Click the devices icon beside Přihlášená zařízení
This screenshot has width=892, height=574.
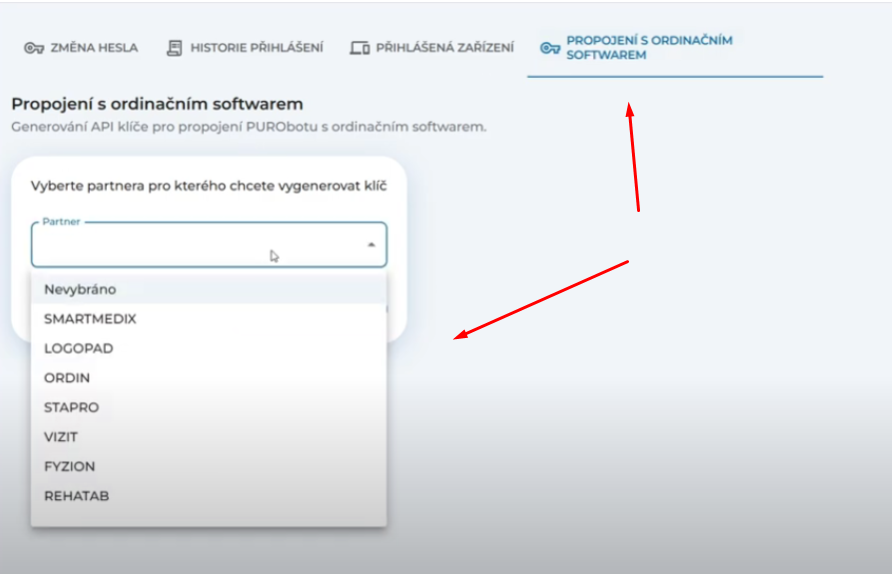pyautogui.click(x=360, y=48)
